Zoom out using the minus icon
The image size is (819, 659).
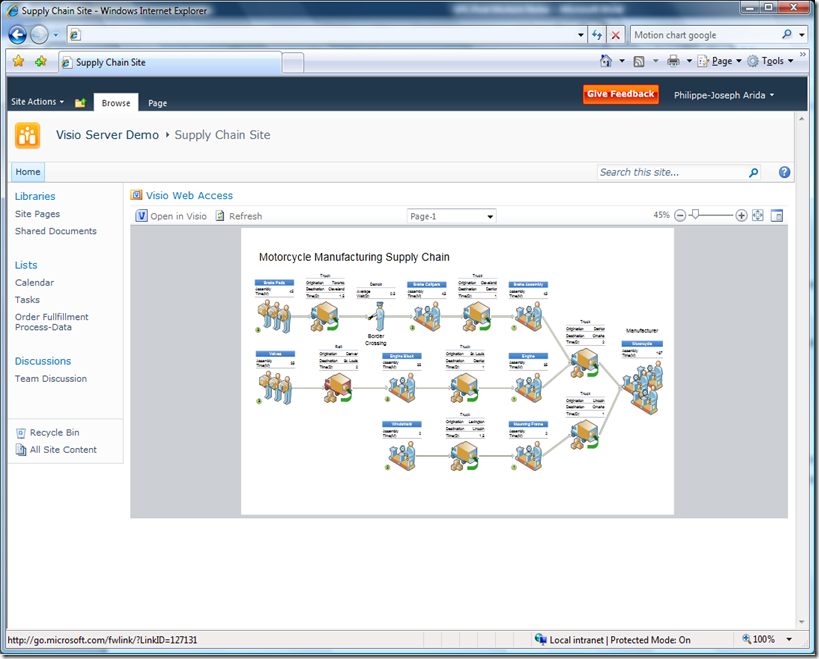coord(681,214)
